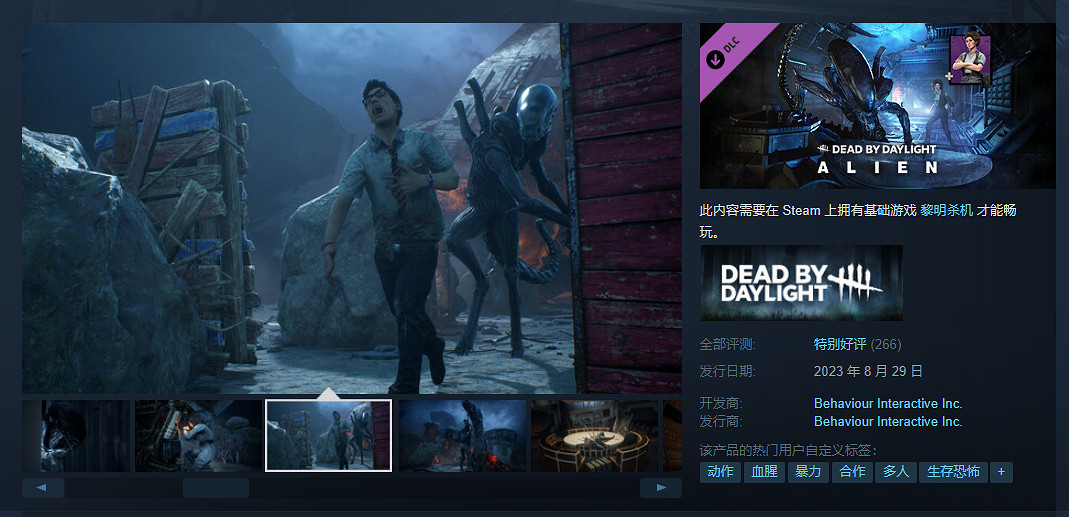Select the circular control room thumbnail
The height and width of the screenshot is (517, 1069).
pyautogui.click(x=594, y=436)
